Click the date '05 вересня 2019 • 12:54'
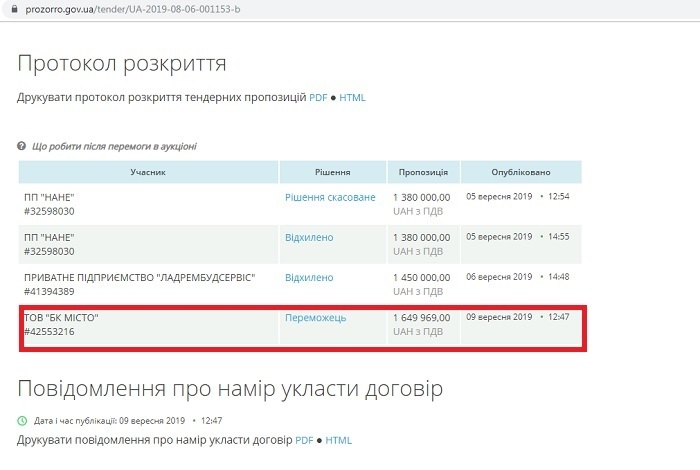700x470 pixels. (517, 196)
